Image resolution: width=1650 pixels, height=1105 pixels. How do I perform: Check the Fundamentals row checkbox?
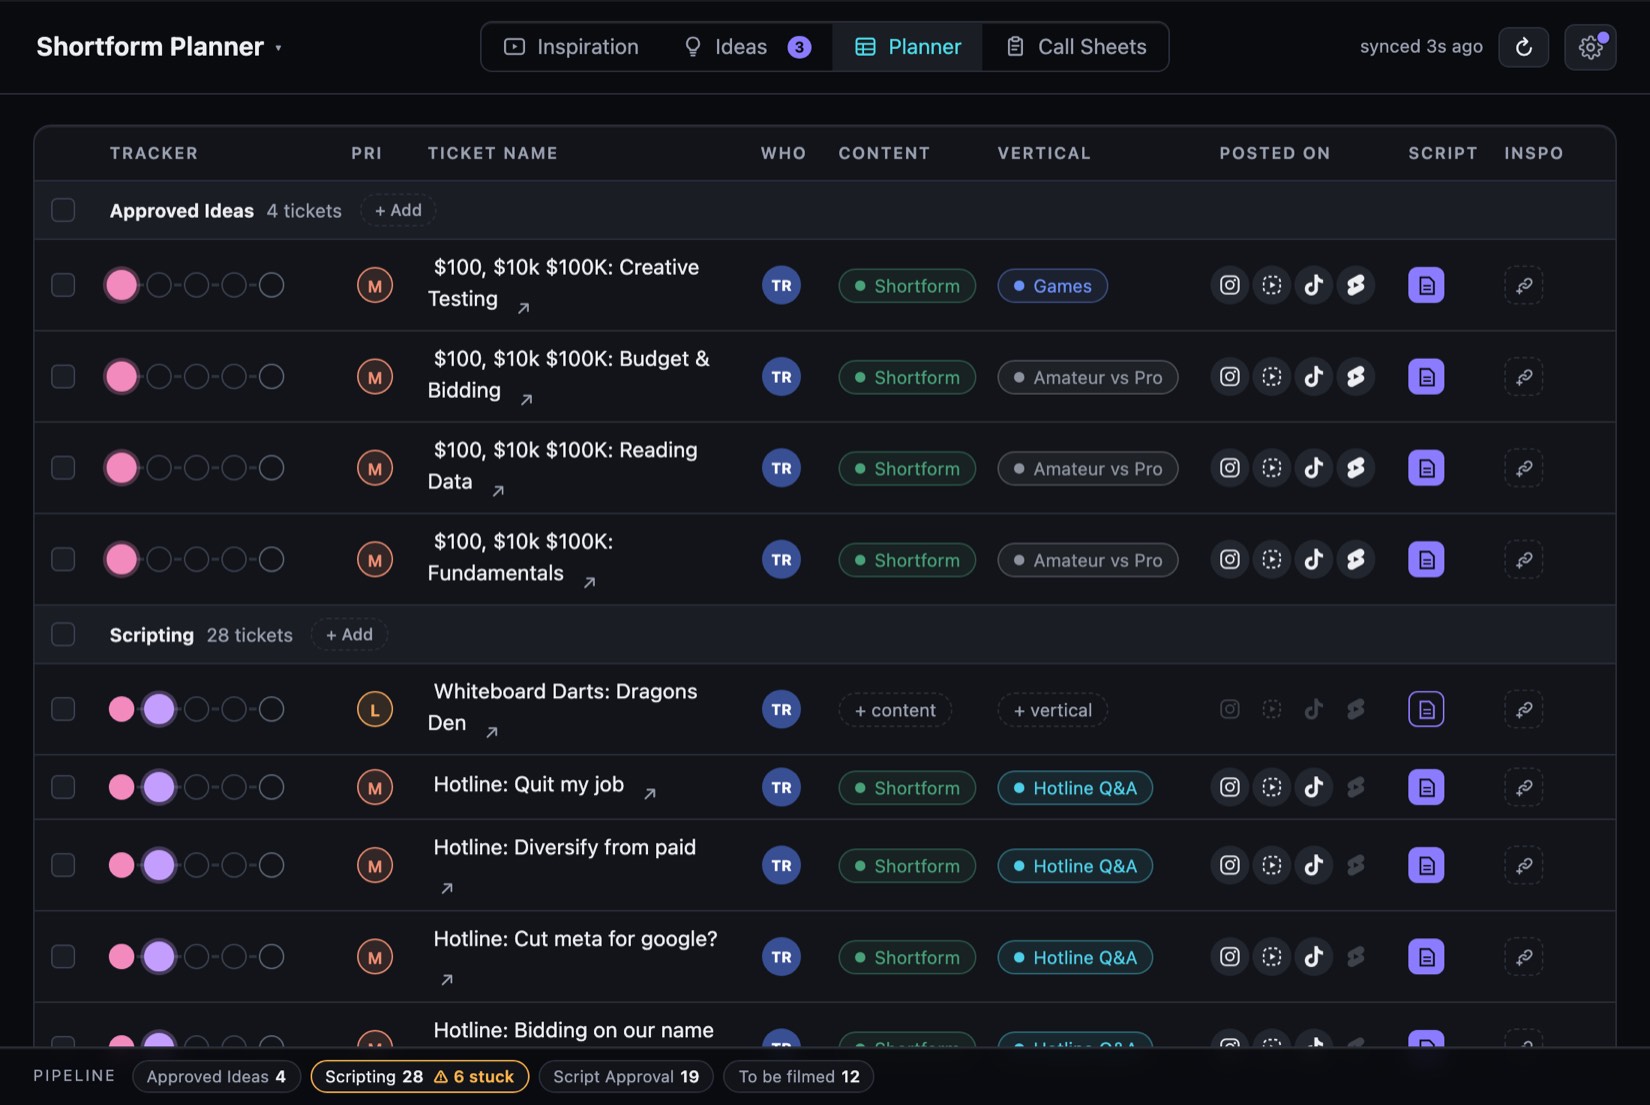pyautogui.click(x=63, y=559)
